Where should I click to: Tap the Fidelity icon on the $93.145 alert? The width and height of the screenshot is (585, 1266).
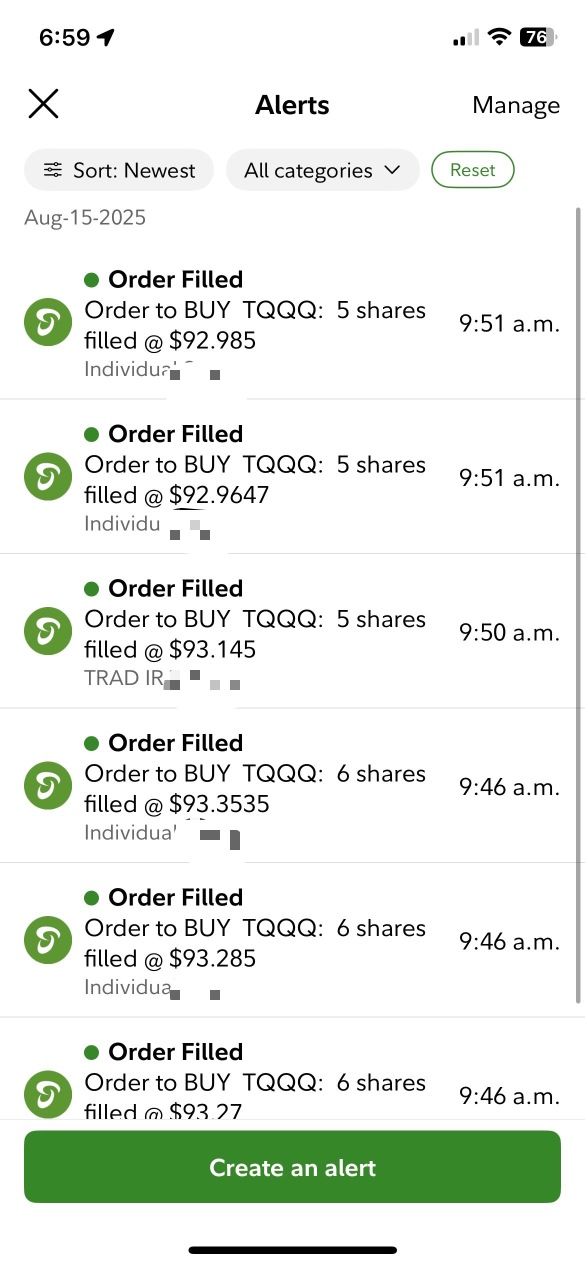click(48, 632)
